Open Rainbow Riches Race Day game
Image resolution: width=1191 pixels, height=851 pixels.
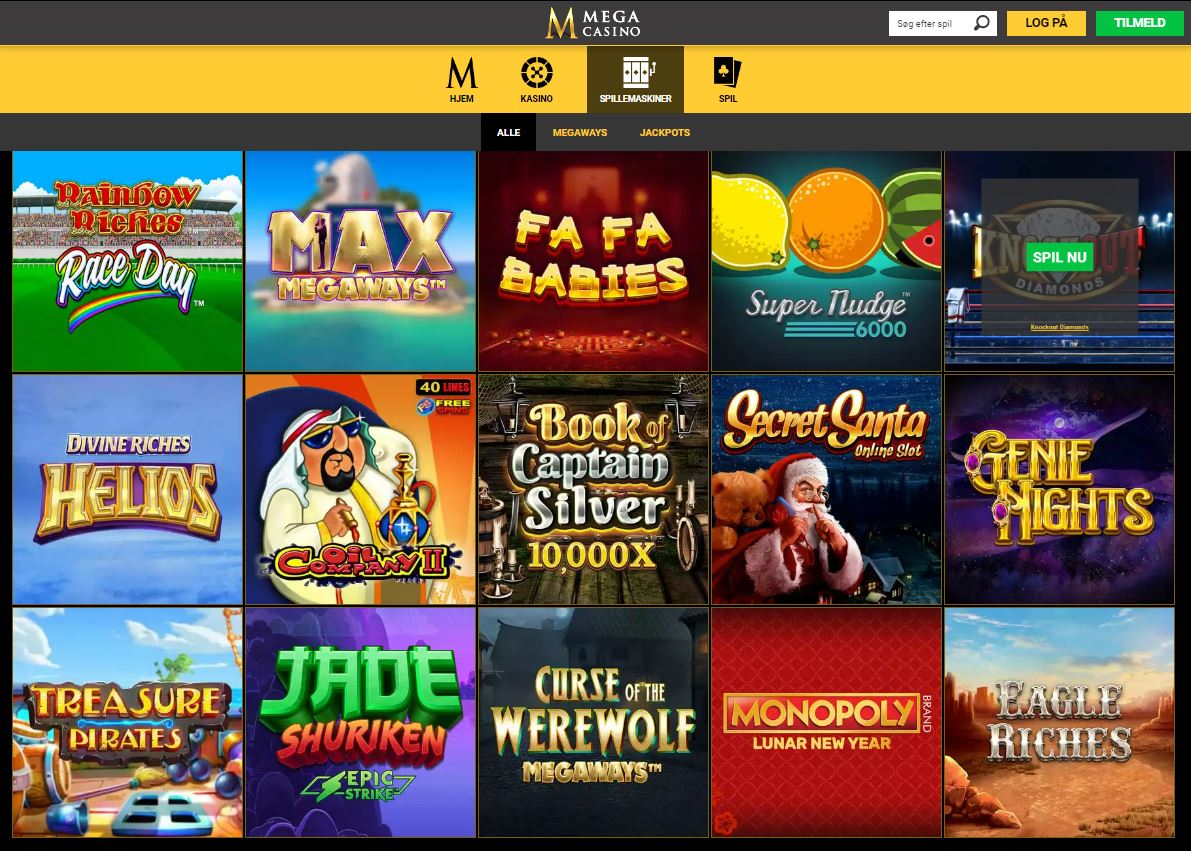[x=128, y=261]
